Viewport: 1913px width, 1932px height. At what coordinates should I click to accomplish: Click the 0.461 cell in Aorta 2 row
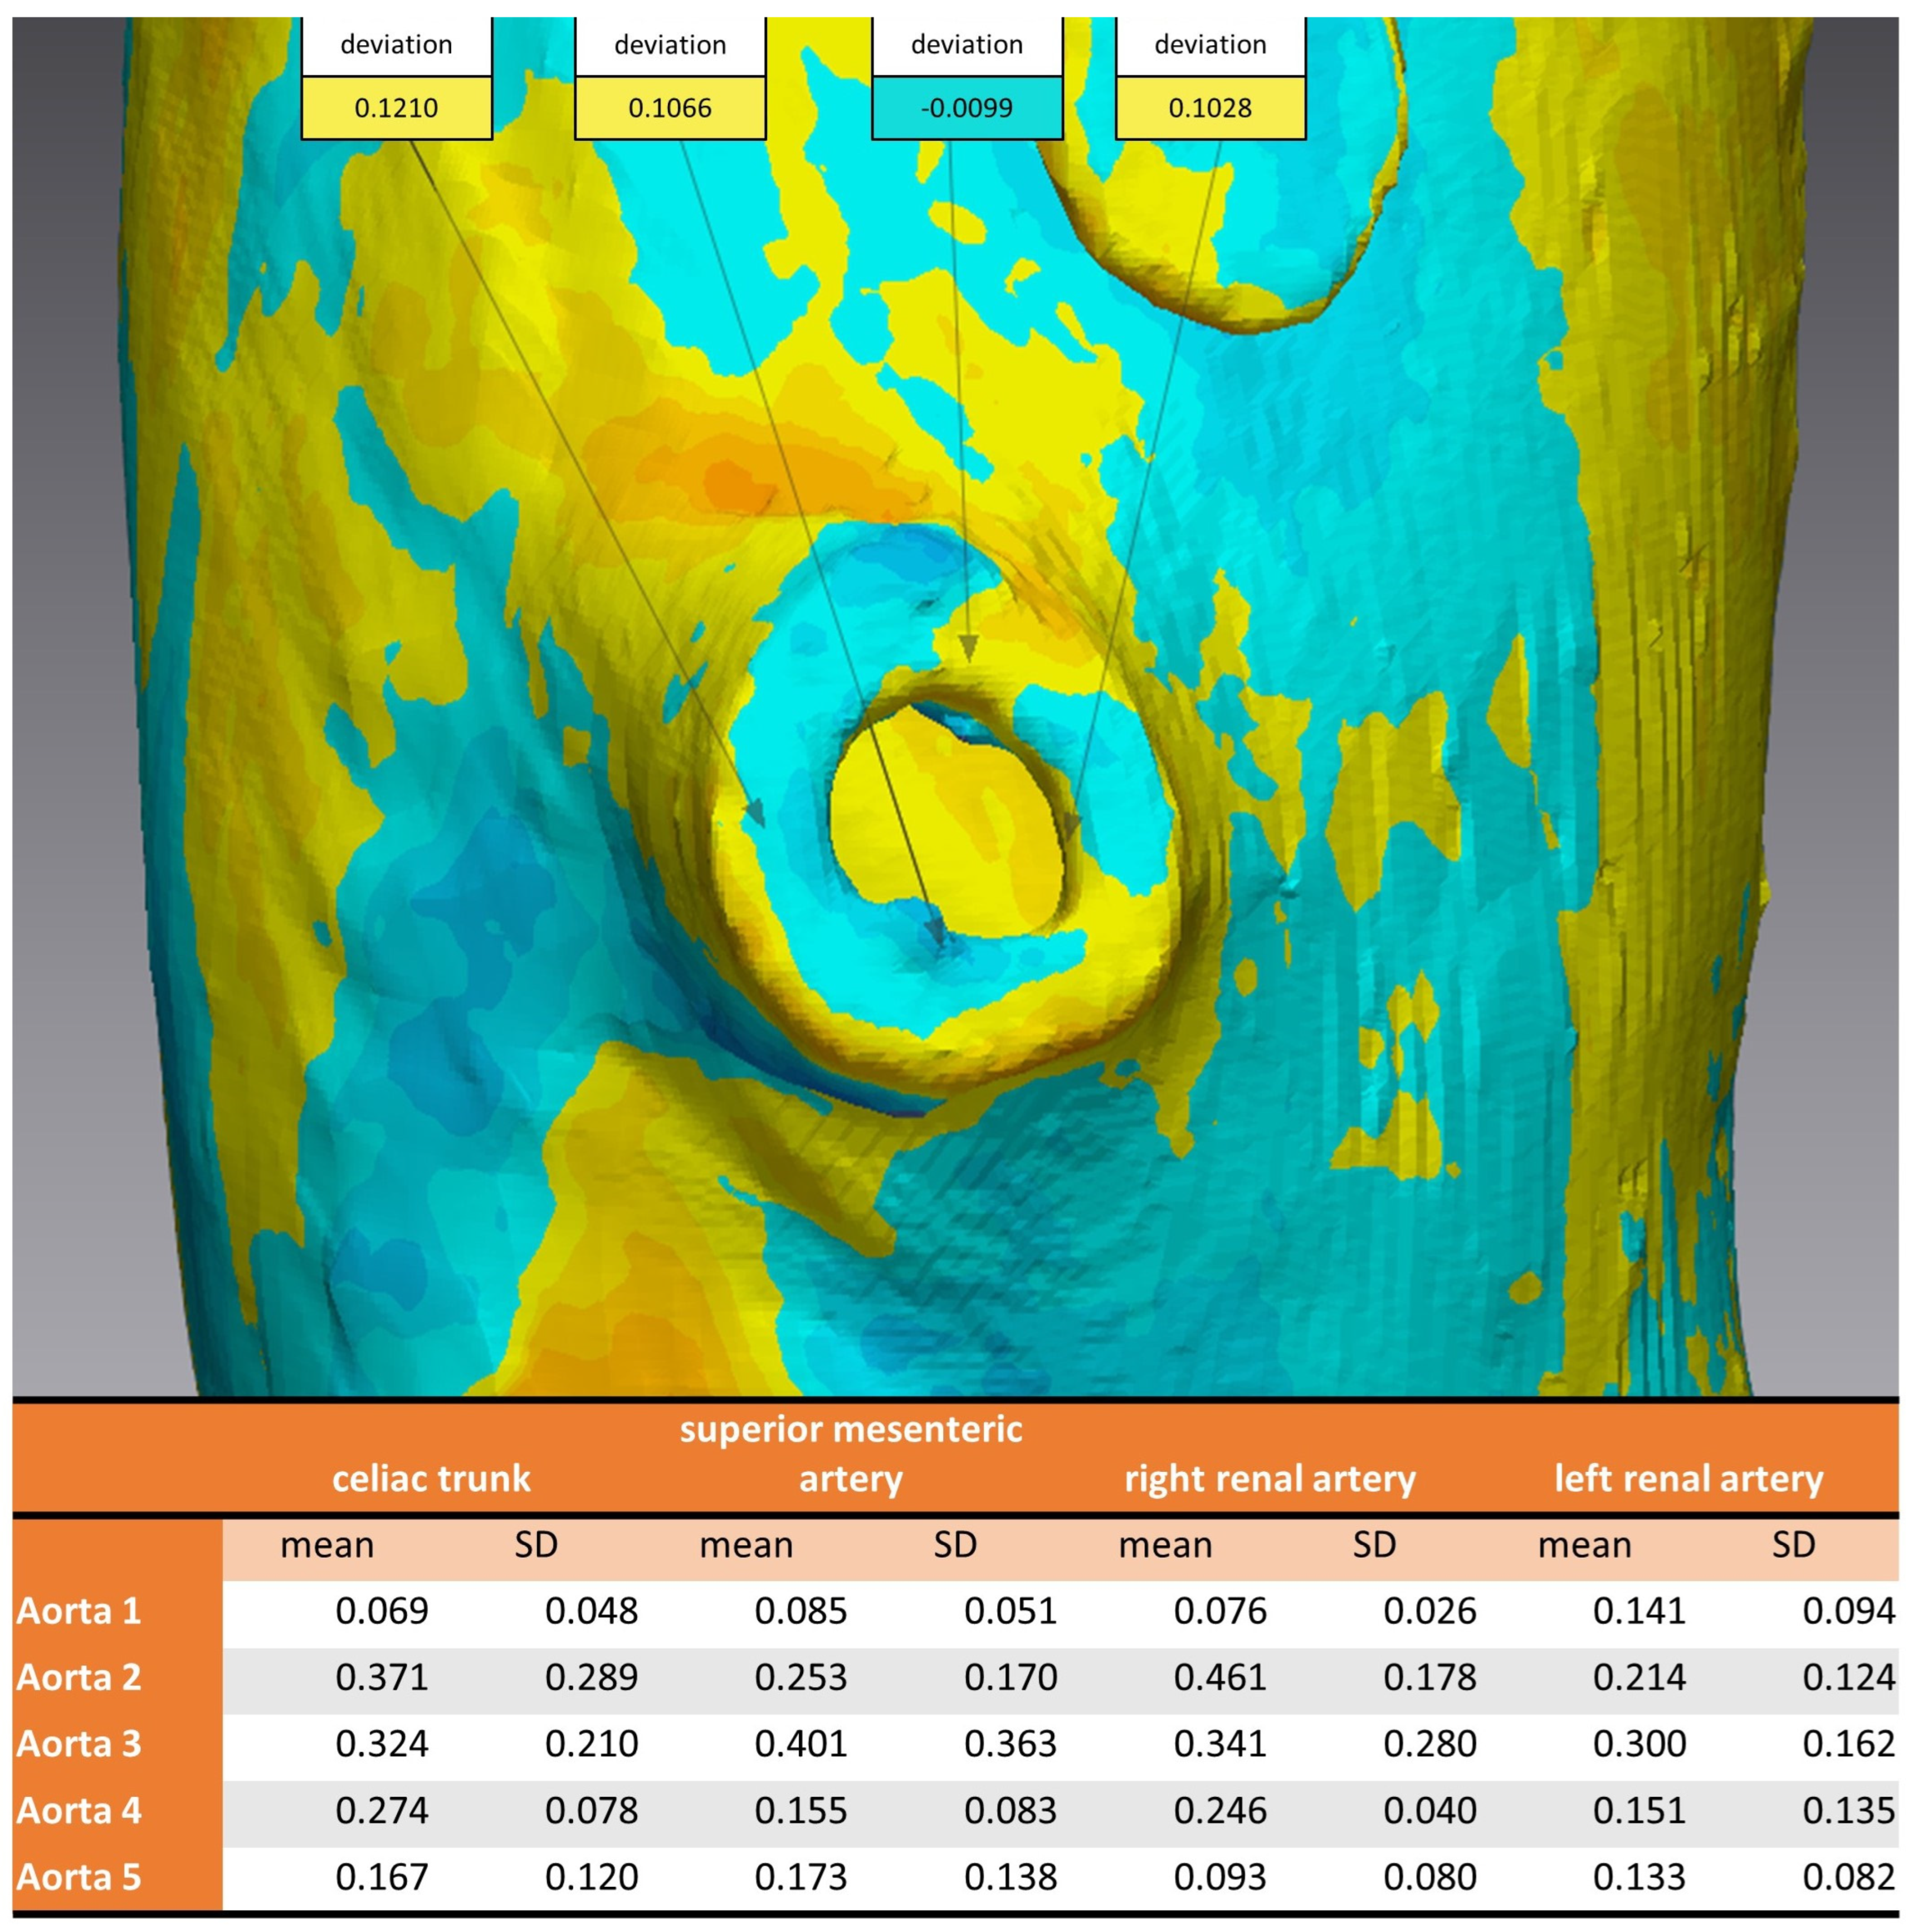point(1220,1677)
